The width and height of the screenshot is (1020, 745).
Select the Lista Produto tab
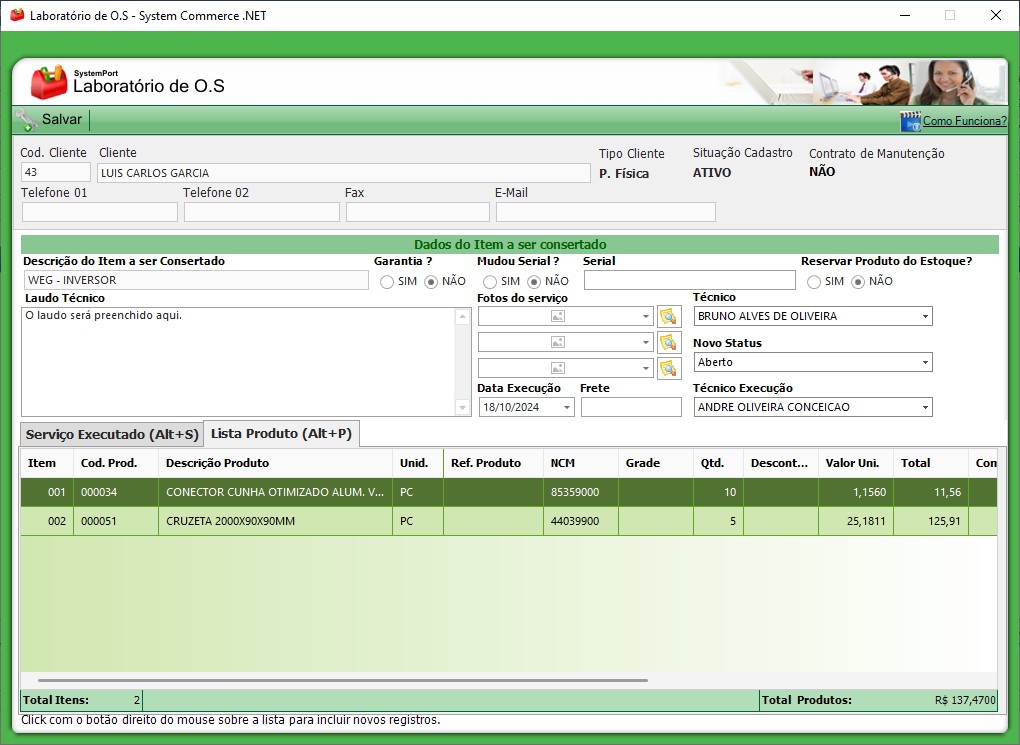tap(281, 434)
